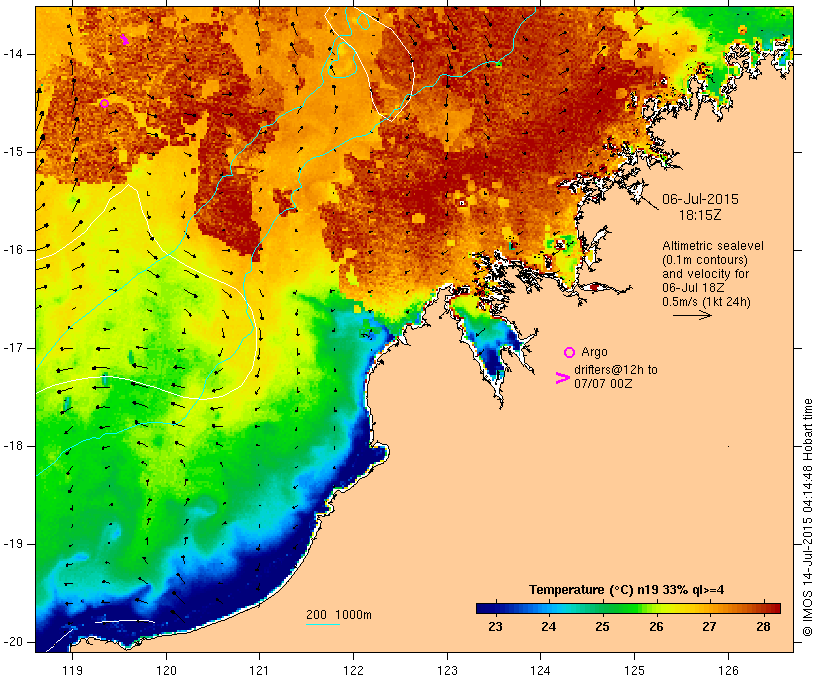Viewport: 820px width, 680px height.
Task: Click the '06-Jul-2015' date text
Action: [x=700, y=199]
